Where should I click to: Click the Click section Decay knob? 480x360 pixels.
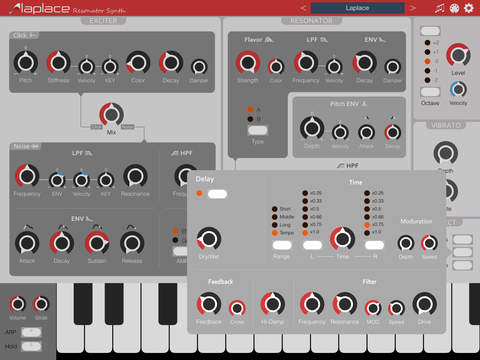171,63
